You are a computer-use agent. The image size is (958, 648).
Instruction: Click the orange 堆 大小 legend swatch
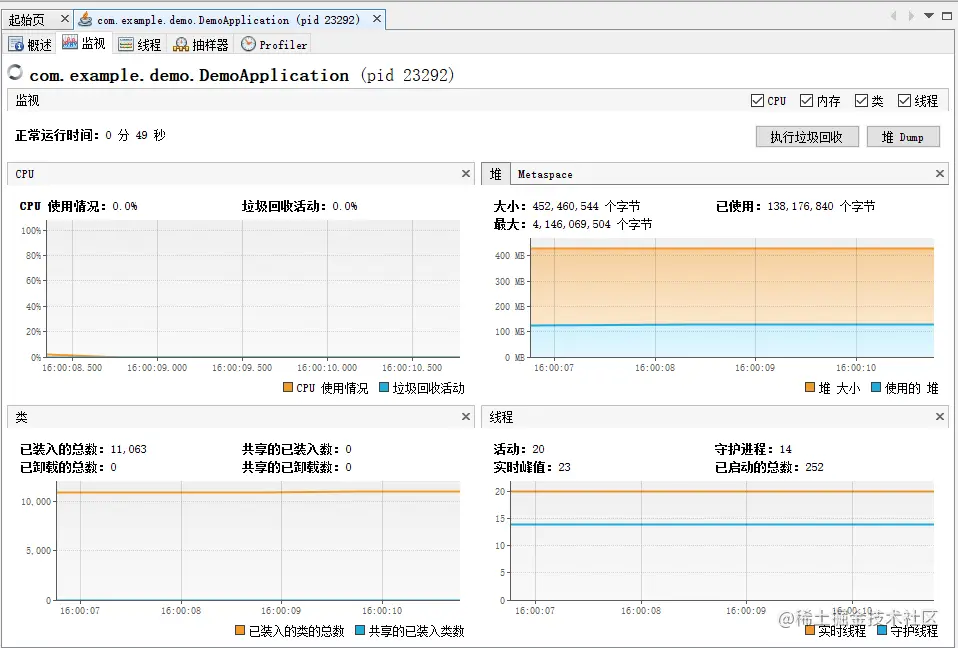coord(810,387)
